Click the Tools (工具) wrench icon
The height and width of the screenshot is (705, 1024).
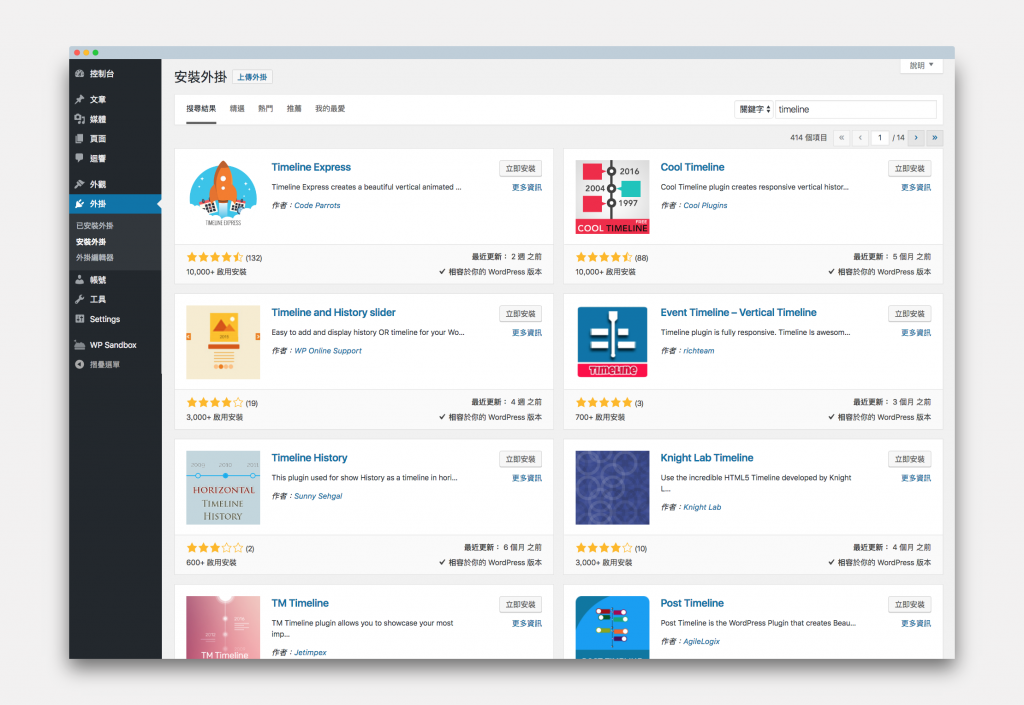tap(80, 299)
